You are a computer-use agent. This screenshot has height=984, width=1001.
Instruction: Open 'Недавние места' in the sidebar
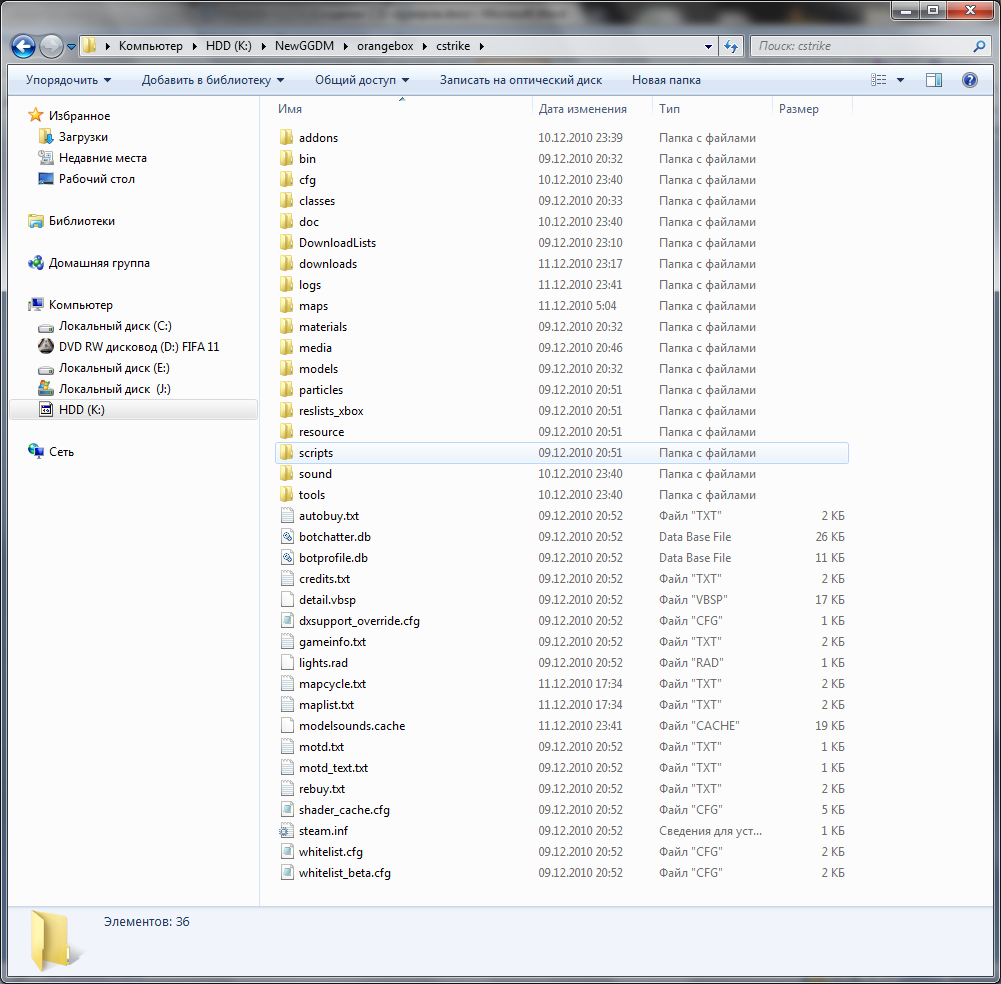click(x=103, y=158)
